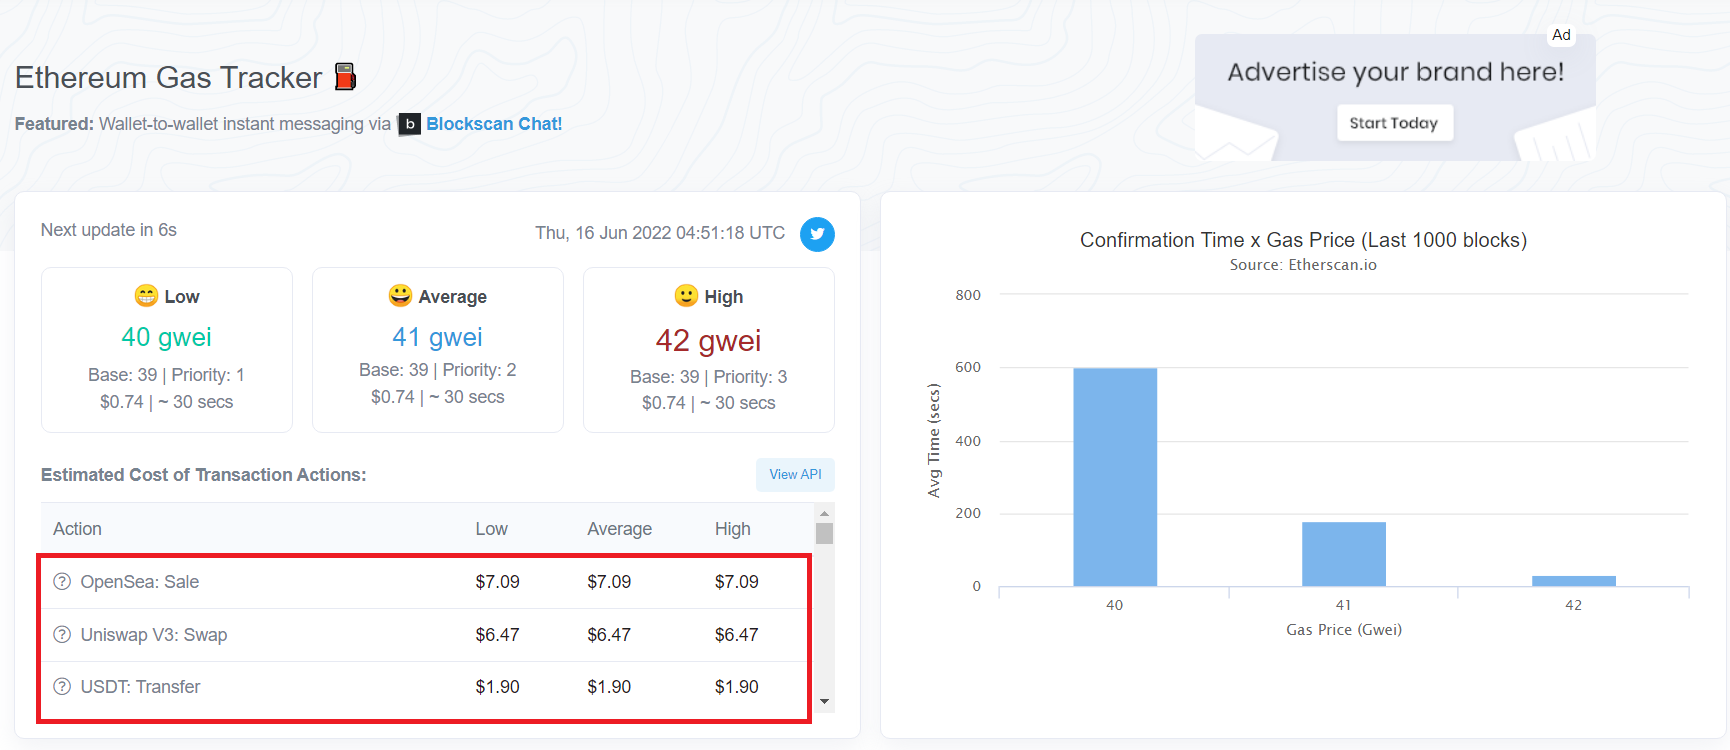Viewport: 1730px width, 750px height.
Task: Click scrollbar down arrow in actions table
Action: pyautogui.click(x=825, y=702)
